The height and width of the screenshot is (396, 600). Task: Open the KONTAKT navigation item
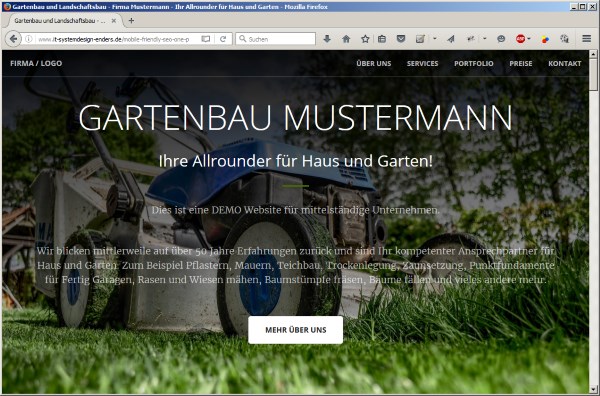tap(565, 64)
